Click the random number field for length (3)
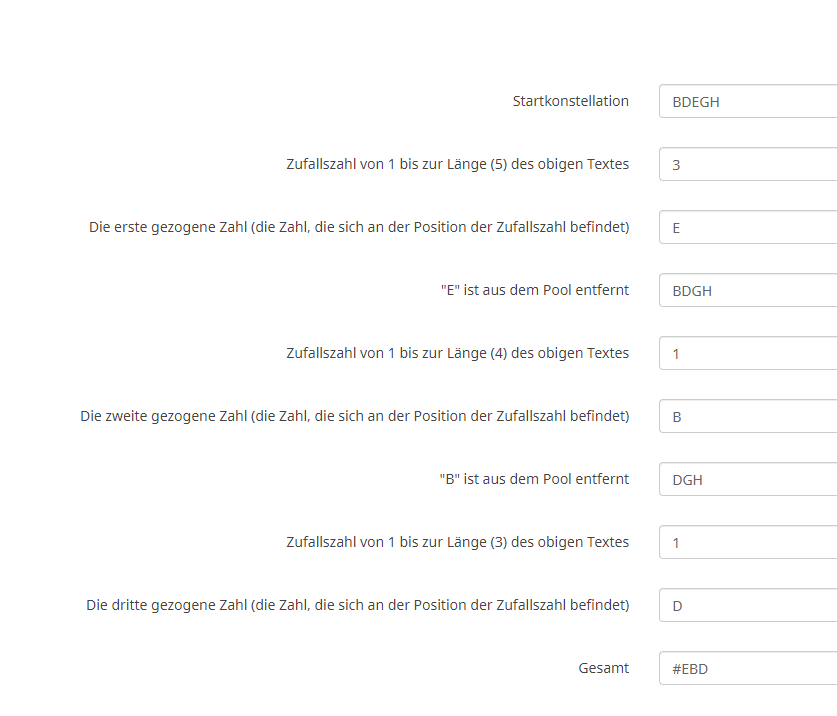This screenshot has height=716, width=837. point(747,543)
